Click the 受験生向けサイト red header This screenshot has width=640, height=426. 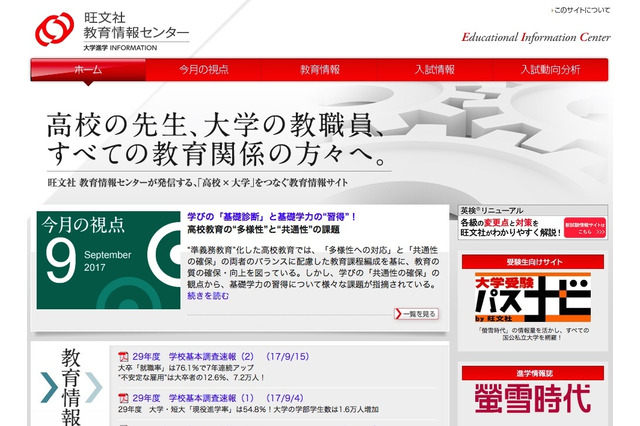click(x=533, y=262)
